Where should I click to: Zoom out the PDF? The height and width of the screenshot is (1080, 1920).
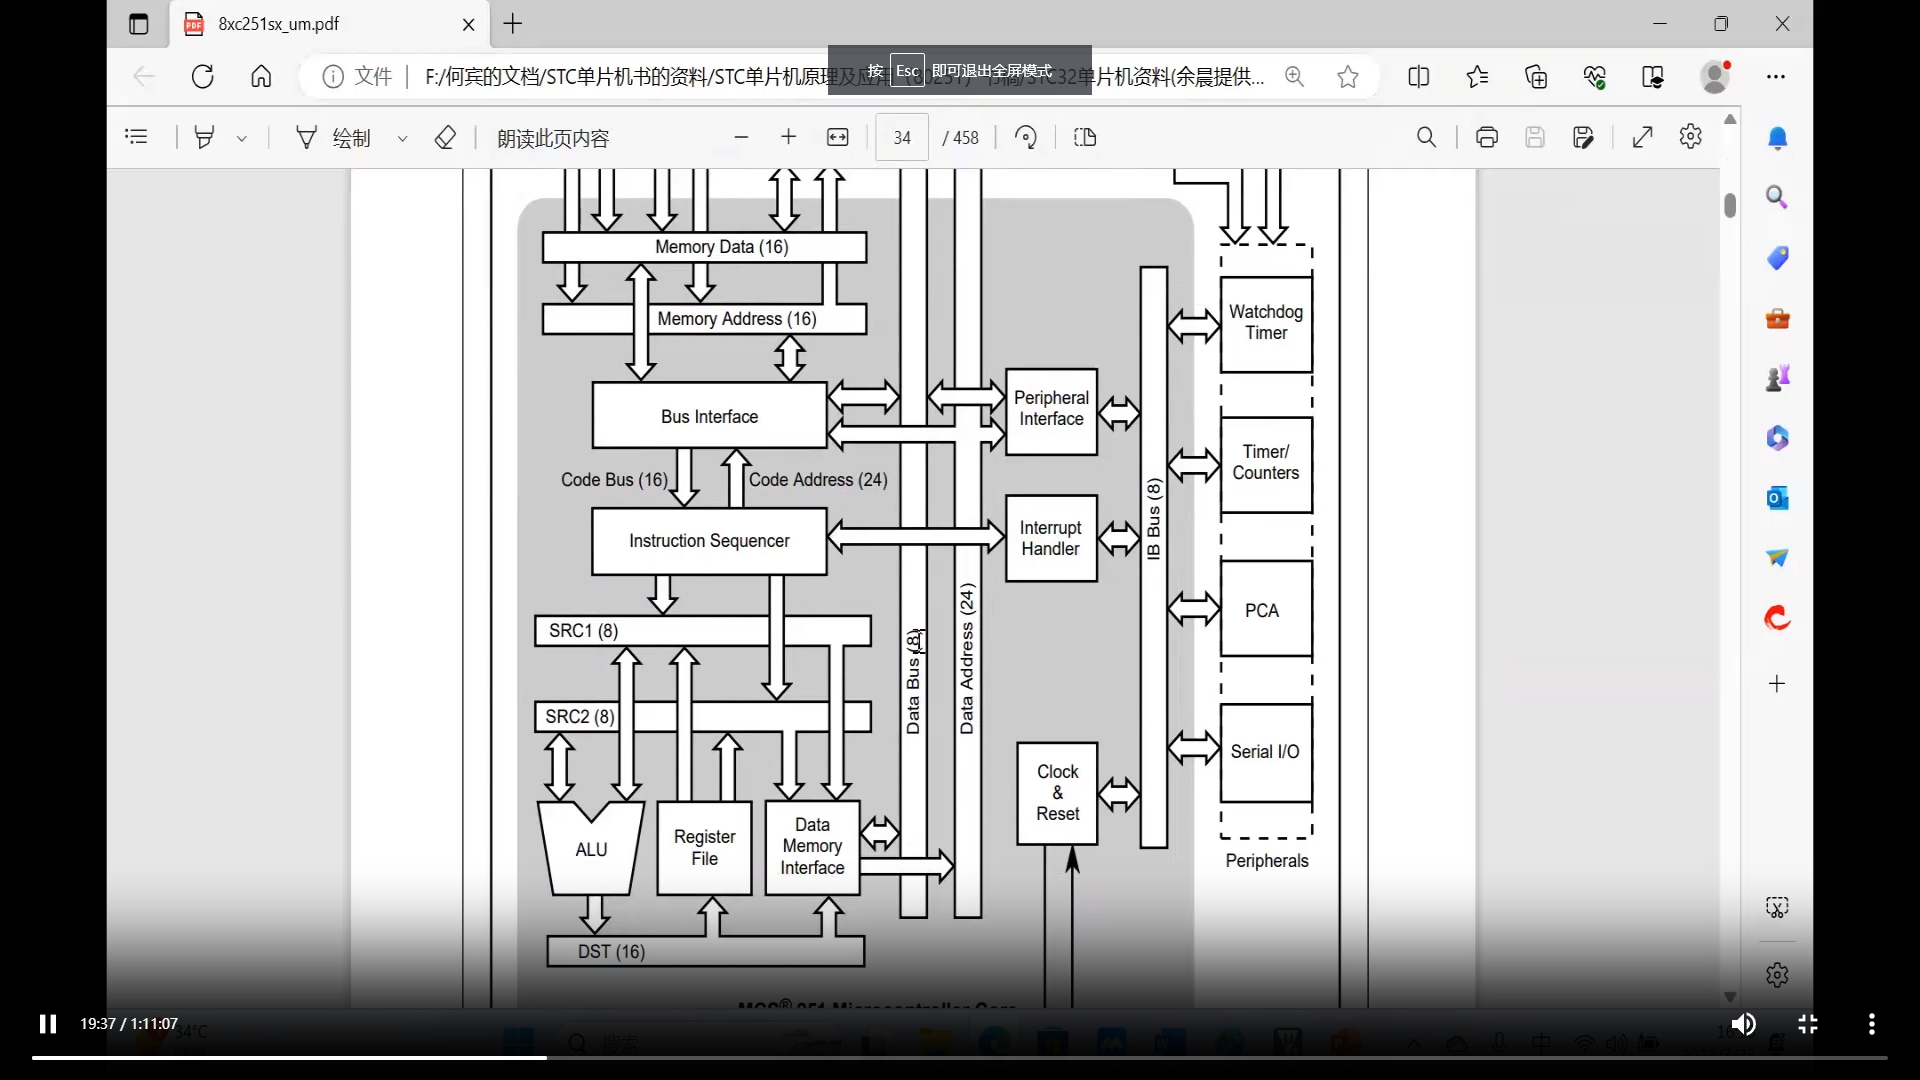tap(741, 137)
